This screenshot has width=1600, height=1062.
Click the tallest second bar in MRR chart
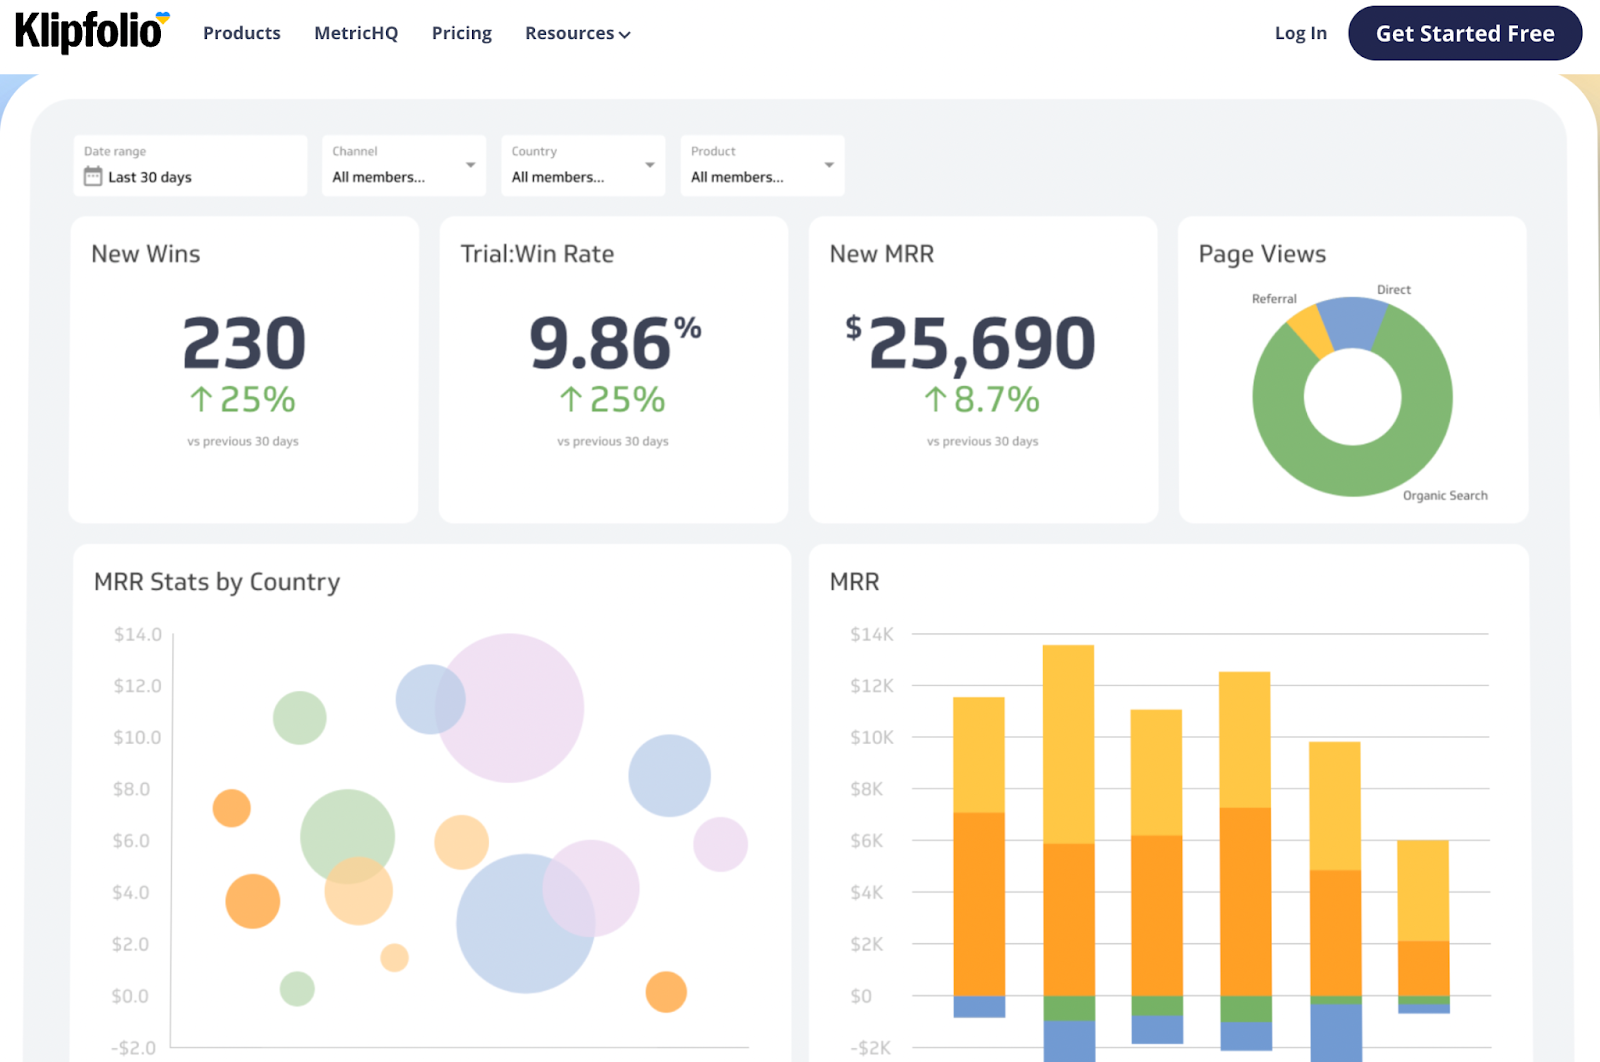[x=1068, y=853]
